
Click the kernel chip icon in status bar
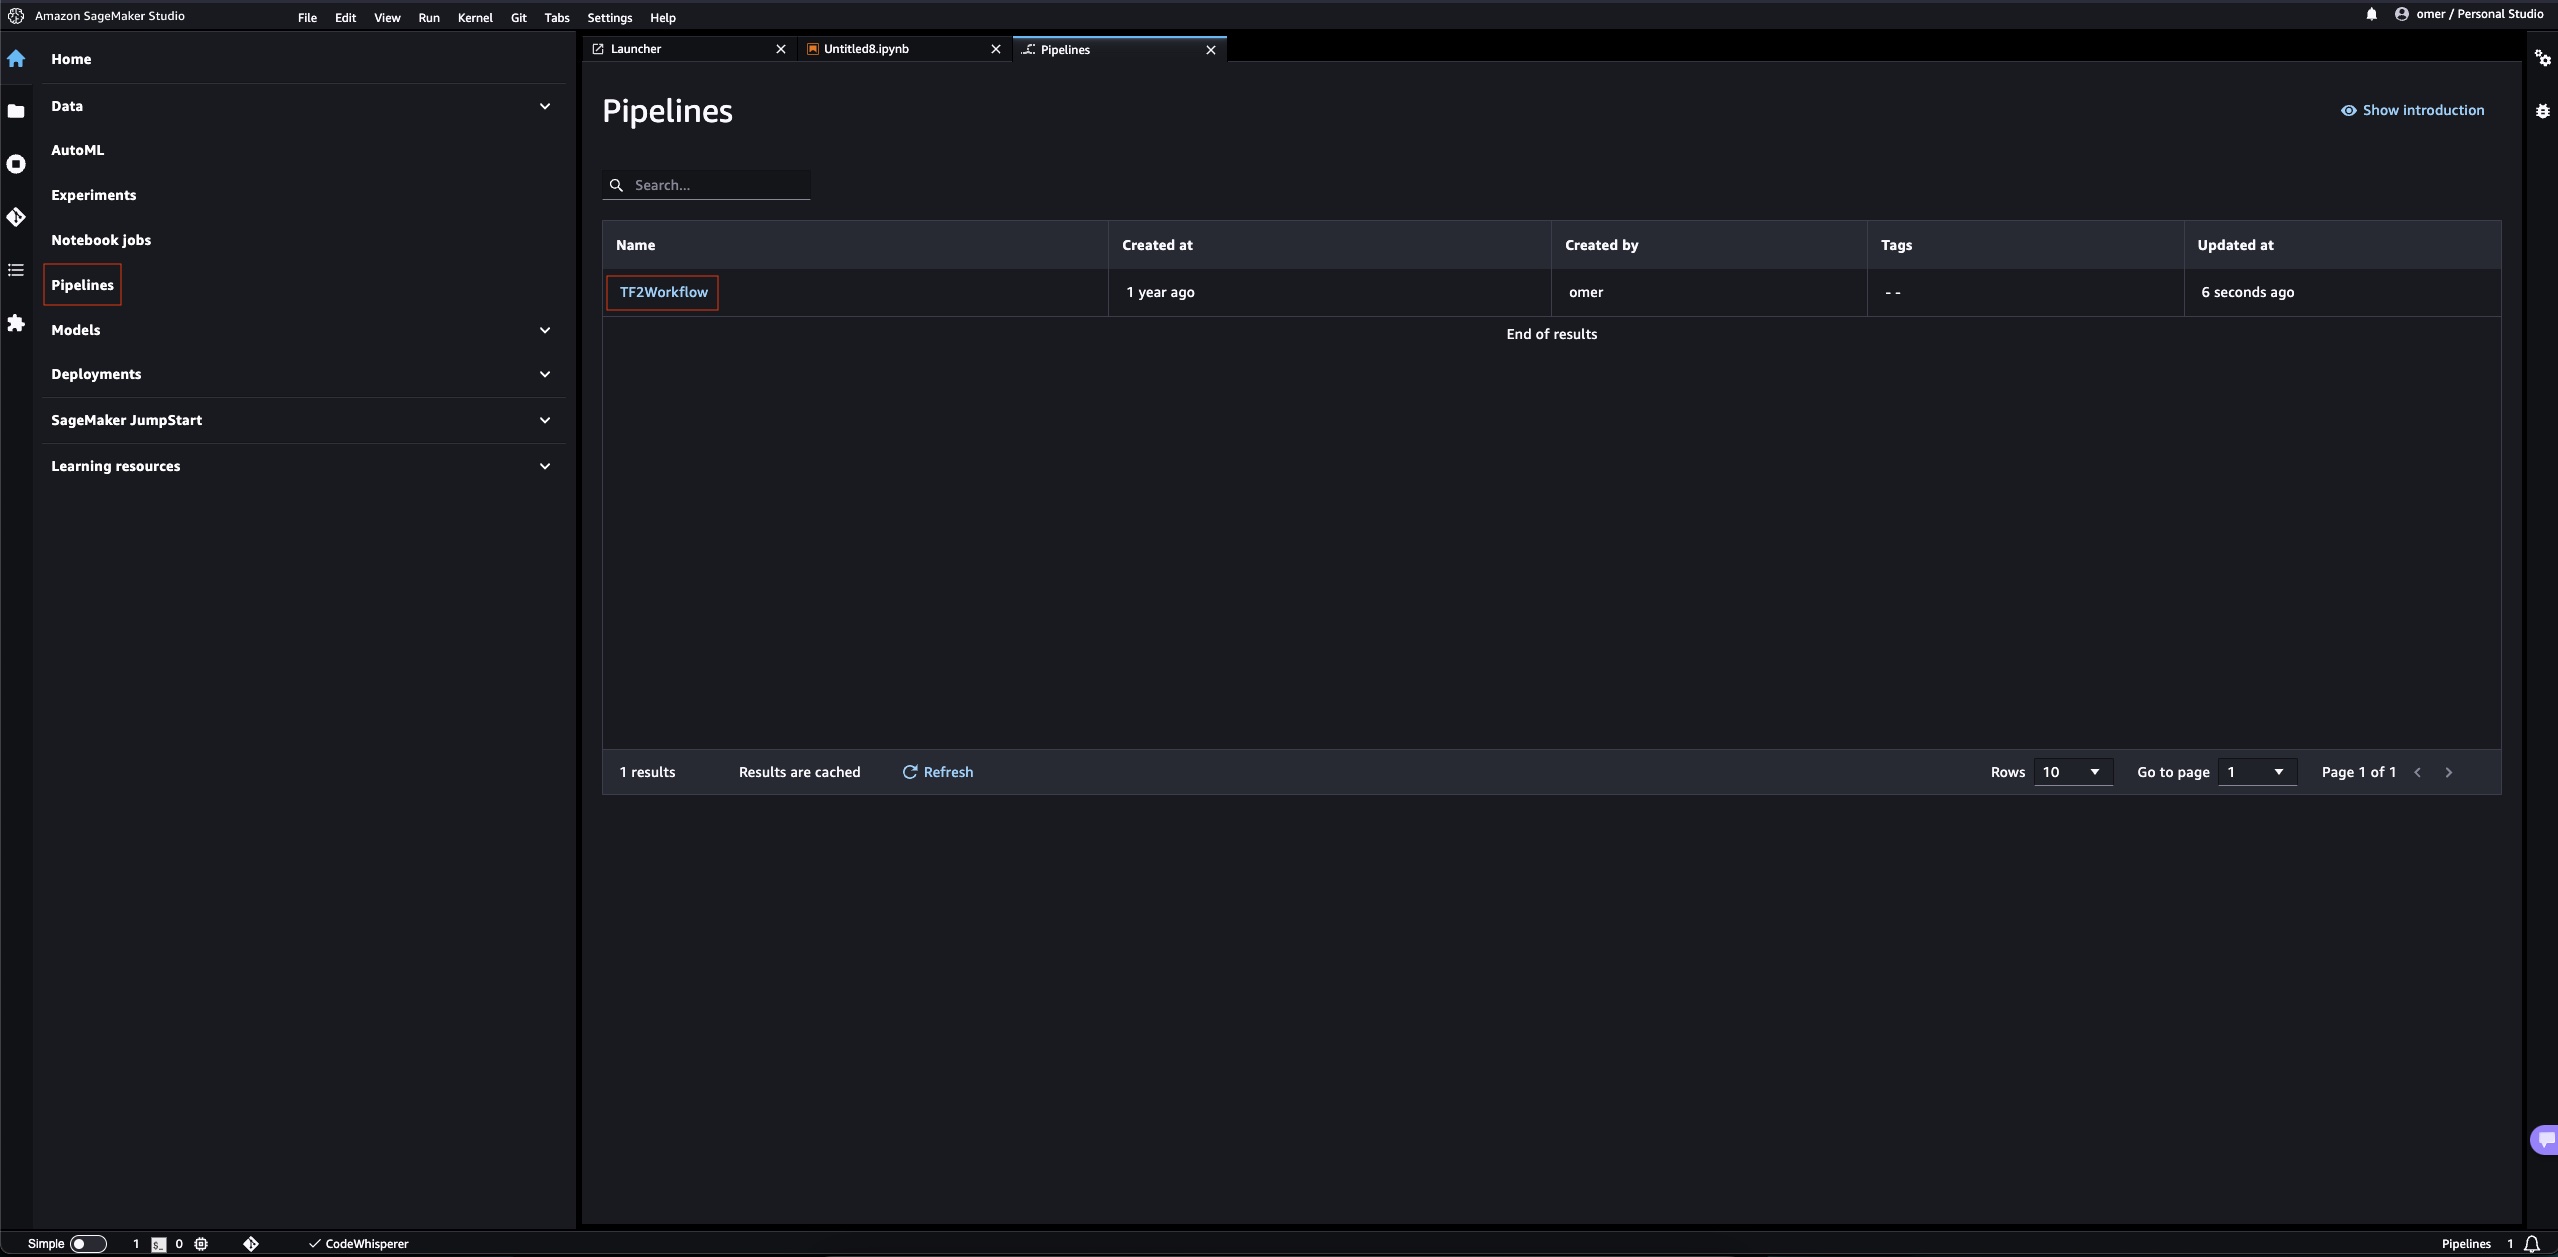pos(201,1244)
